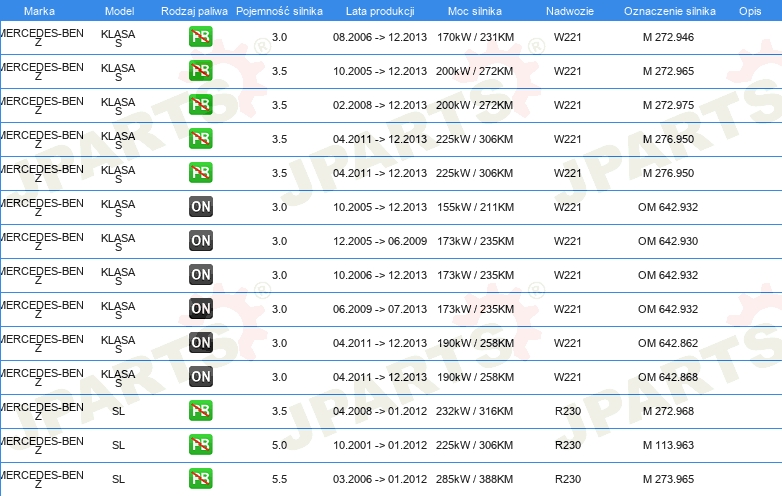Click the Marka column header

(39, 11)
